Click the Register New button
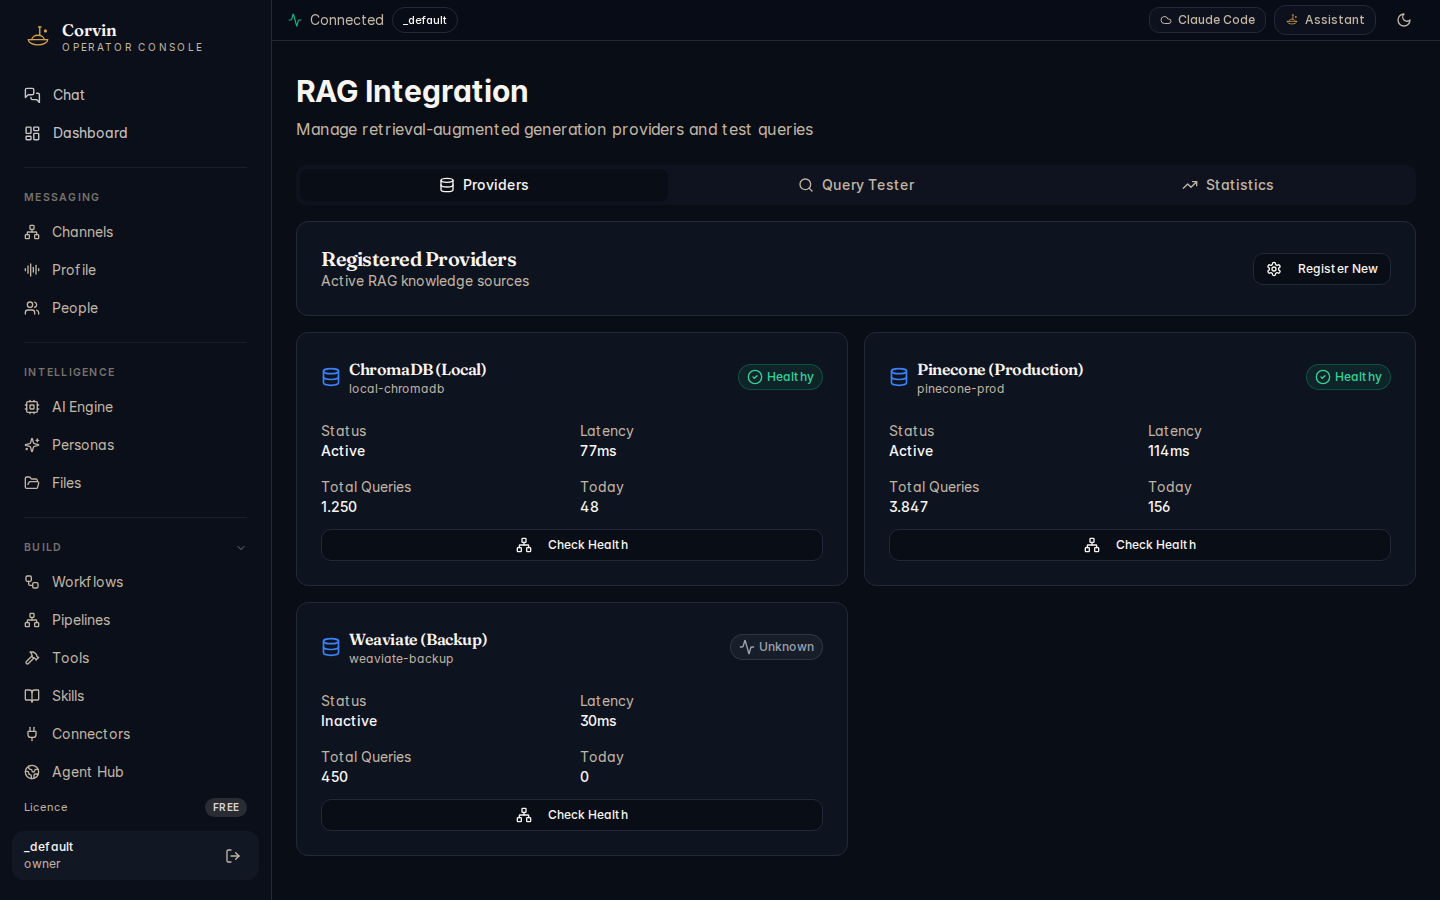The width and height of the screenshot is (1440, 900). [x=1322, y=269]
